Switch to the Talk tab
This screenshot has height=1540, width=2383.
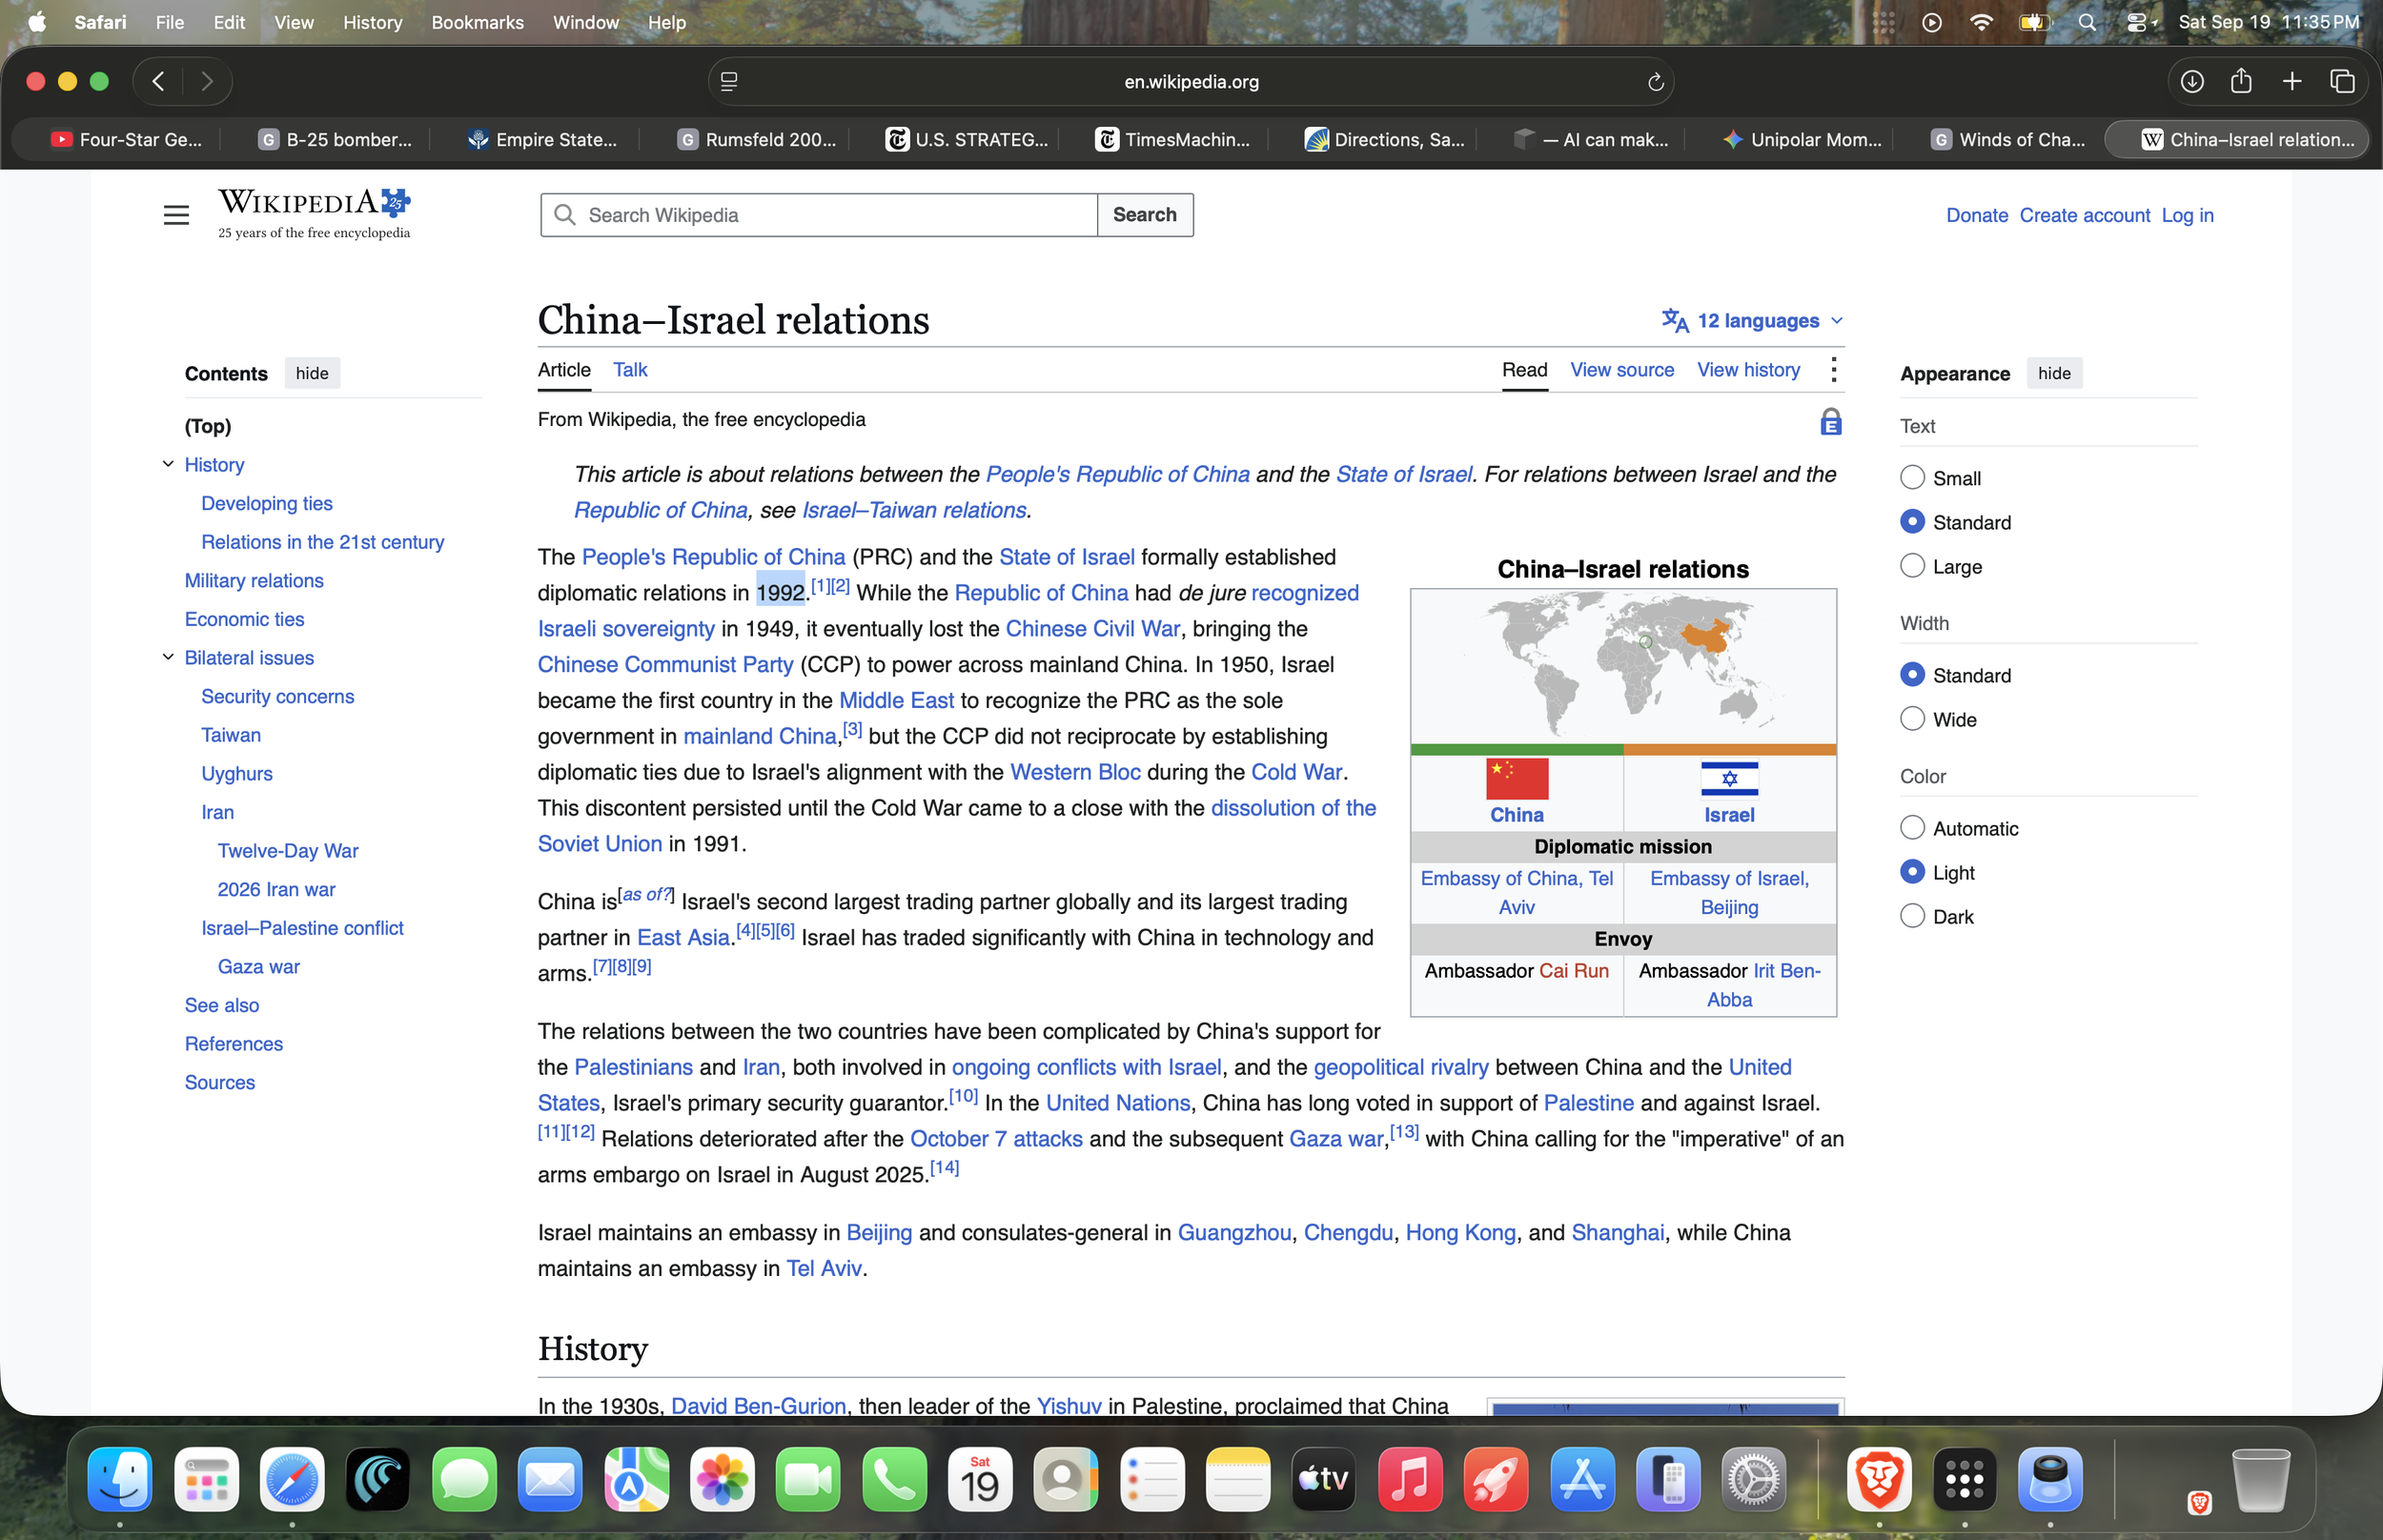(630, 370)
